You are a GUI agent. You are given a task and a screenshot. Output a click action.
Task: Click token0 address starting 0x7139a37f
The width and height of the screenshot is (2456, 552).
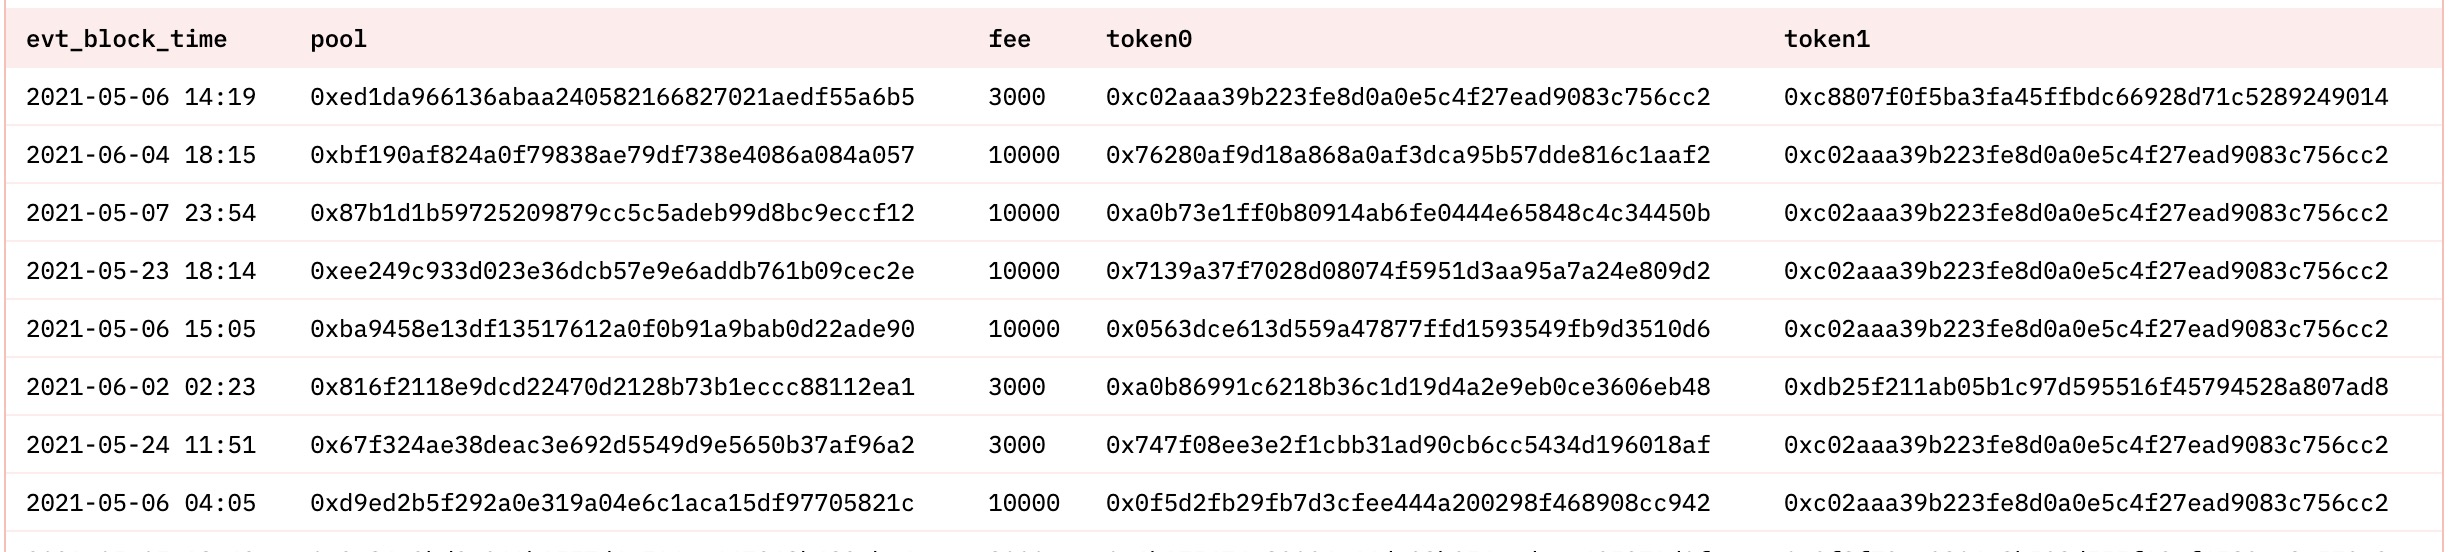[x=1408, y=271]
